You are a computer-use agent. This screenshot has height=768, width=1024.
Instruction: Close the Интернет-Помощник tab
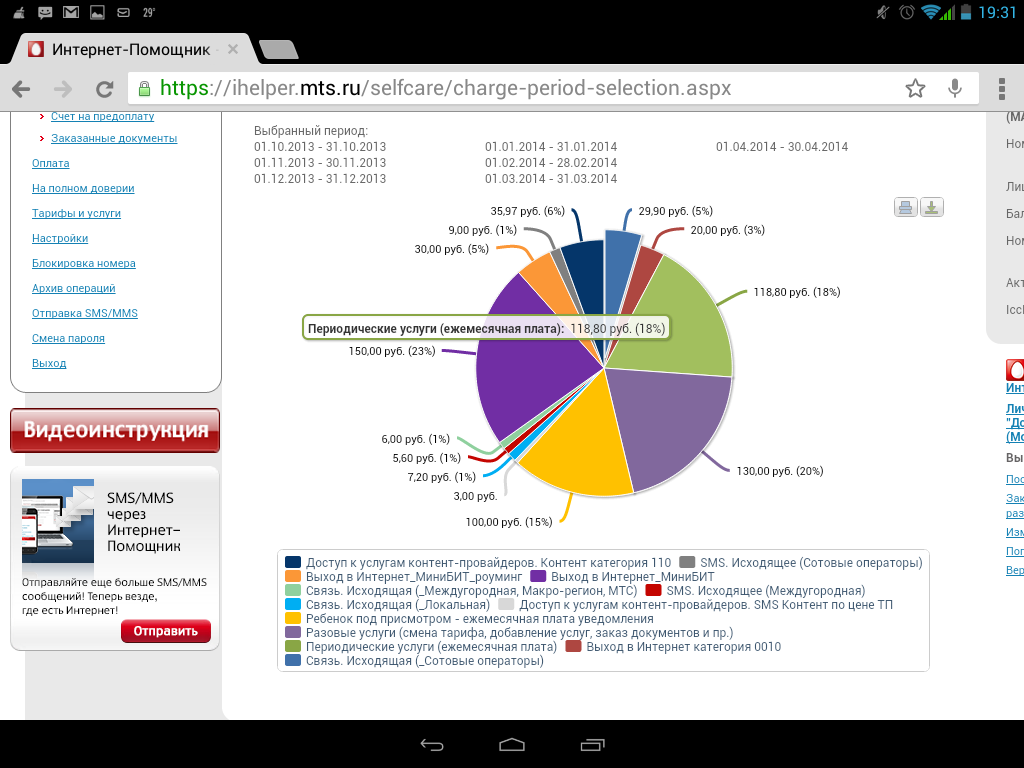click(x=232, y=49)
